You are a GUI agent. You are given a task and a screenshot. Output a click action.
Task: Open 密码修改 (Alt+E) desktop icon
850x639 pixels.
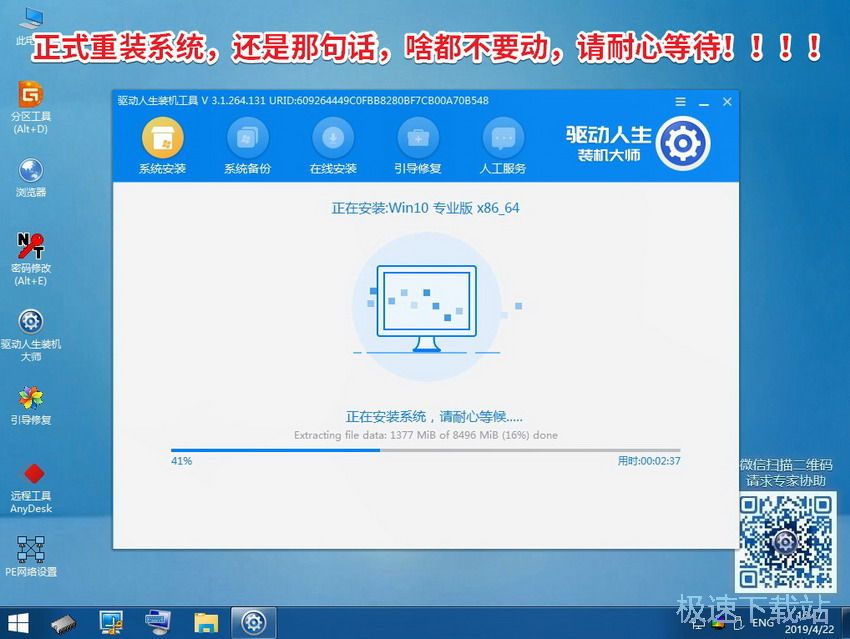click(31, 259)
